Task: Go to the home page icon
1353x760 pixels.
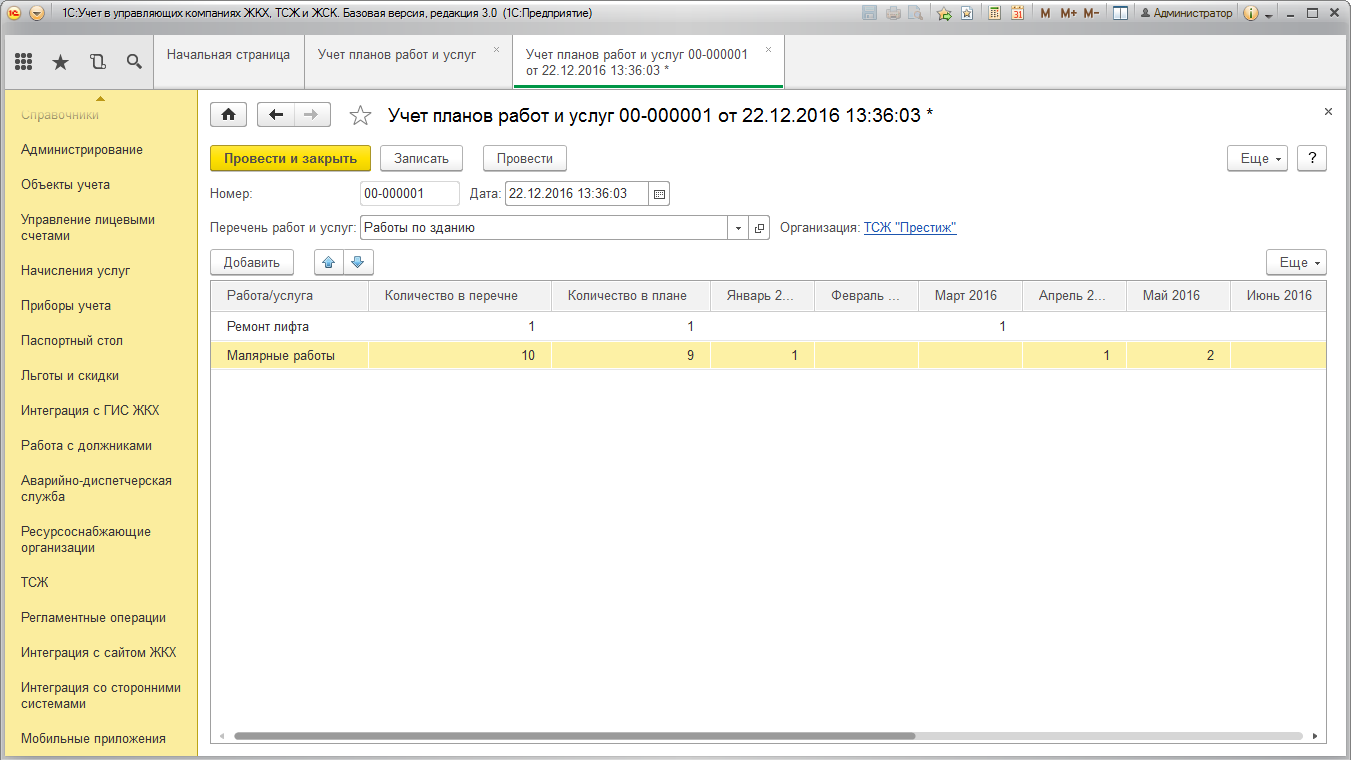Action: pos(228,115)
